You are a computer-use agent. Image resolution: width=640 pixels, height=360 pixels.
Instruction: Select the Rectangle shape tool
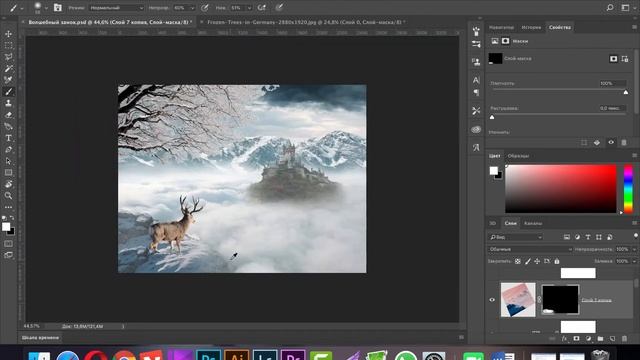pos(8,173)
